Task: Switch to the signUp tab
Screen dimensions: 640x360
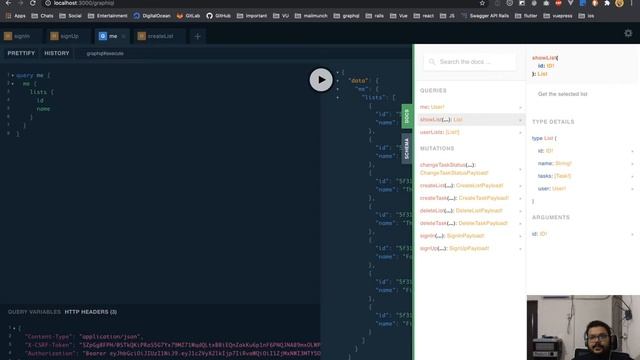Action: tap(69, 36)
